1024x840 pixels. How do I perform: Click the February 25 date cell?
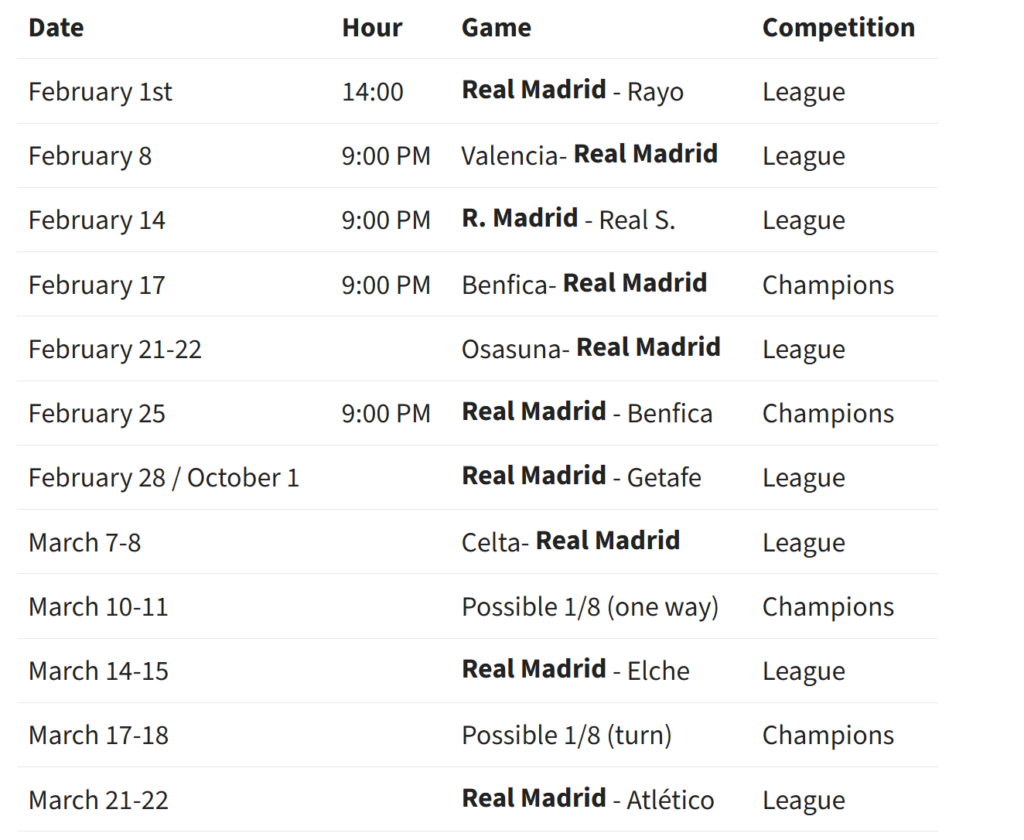(x=97, y=414)
